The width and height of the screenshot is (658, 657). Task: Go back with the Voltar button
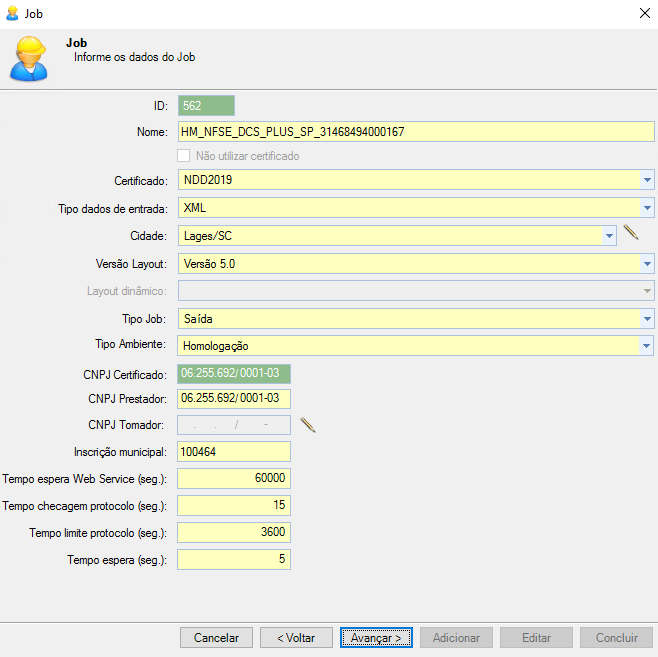(x=296, y=637)
